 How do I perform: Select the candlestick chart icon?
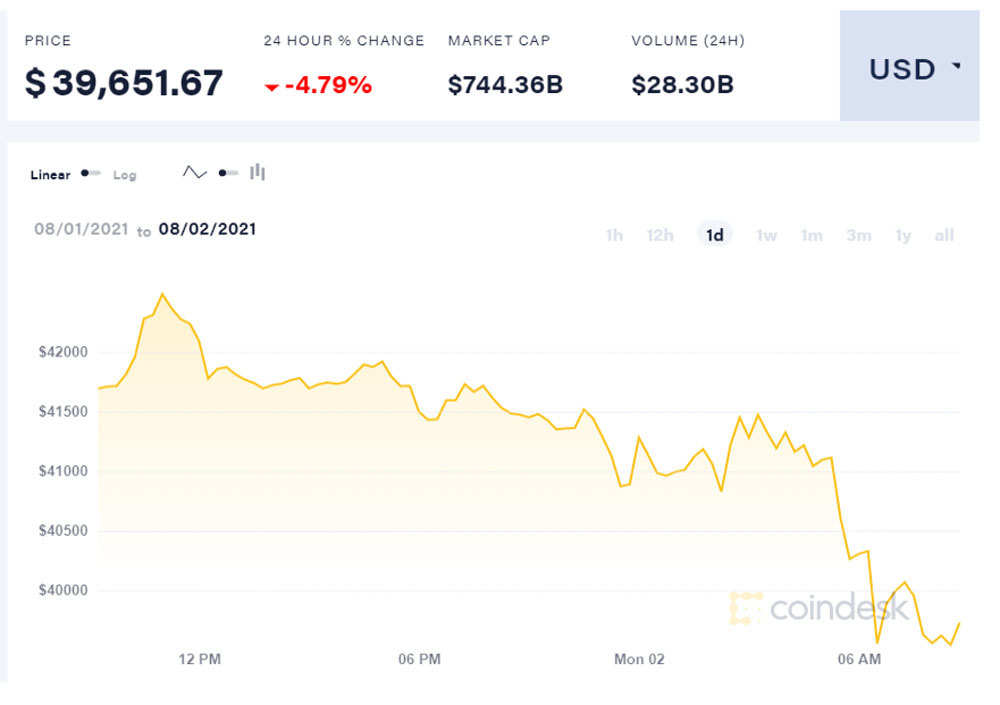click(x=257, y=172)
